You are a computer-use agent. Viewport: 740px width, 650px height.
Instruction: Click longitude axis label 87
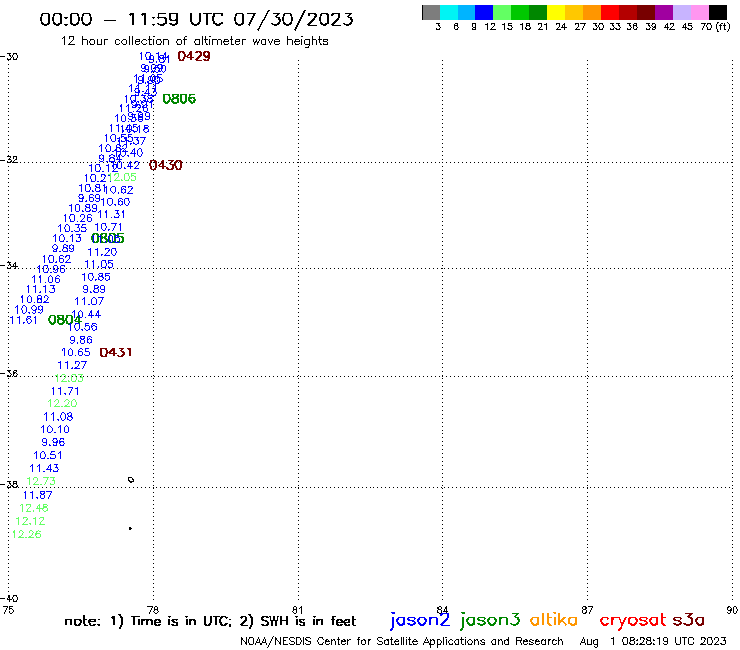[587, 610]
